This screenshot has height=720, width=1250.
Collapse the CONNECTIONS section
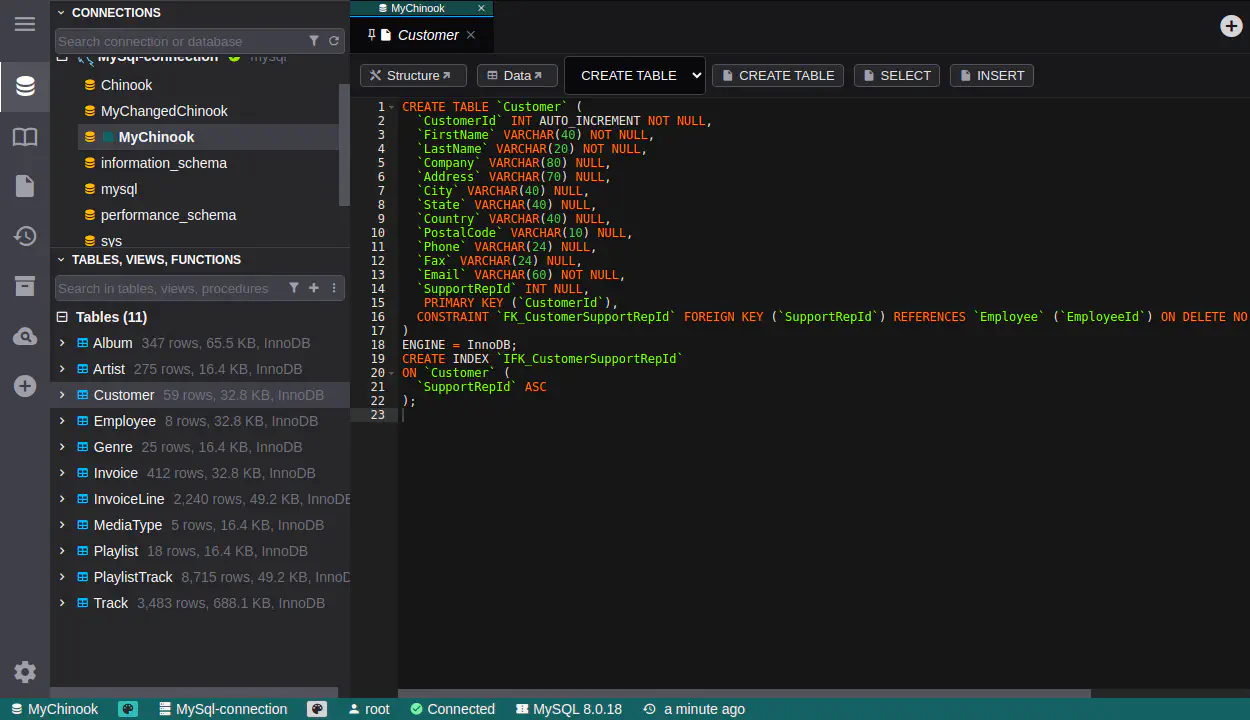point(61,13)
